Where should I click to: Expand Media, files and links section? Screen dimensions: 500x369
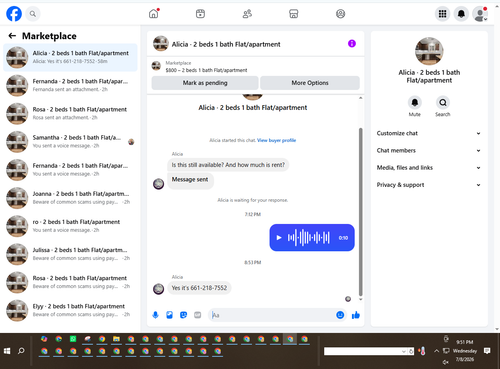(429, 168)
